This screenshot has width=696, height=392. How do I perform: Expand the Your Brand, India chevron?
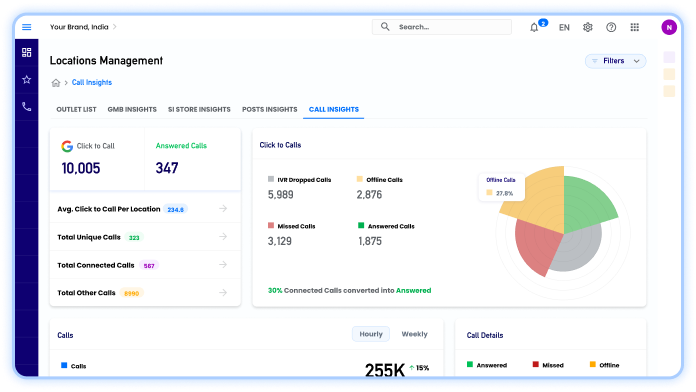[x=115, y=27]
